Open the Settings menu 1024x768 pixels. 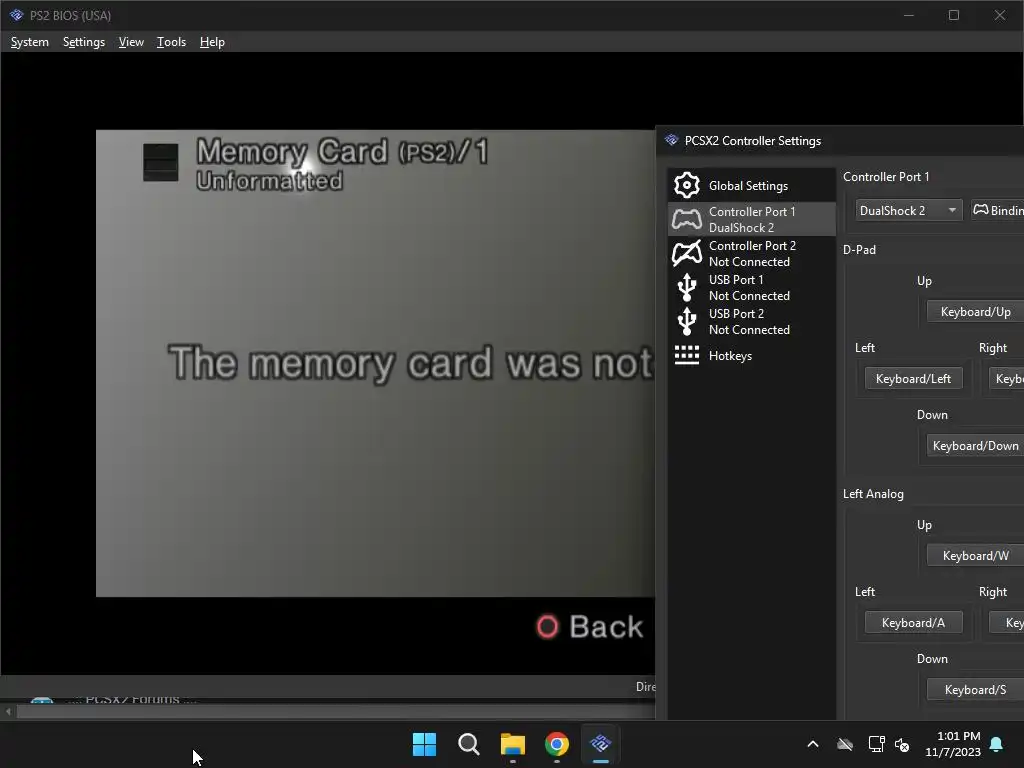click(84, 42)
